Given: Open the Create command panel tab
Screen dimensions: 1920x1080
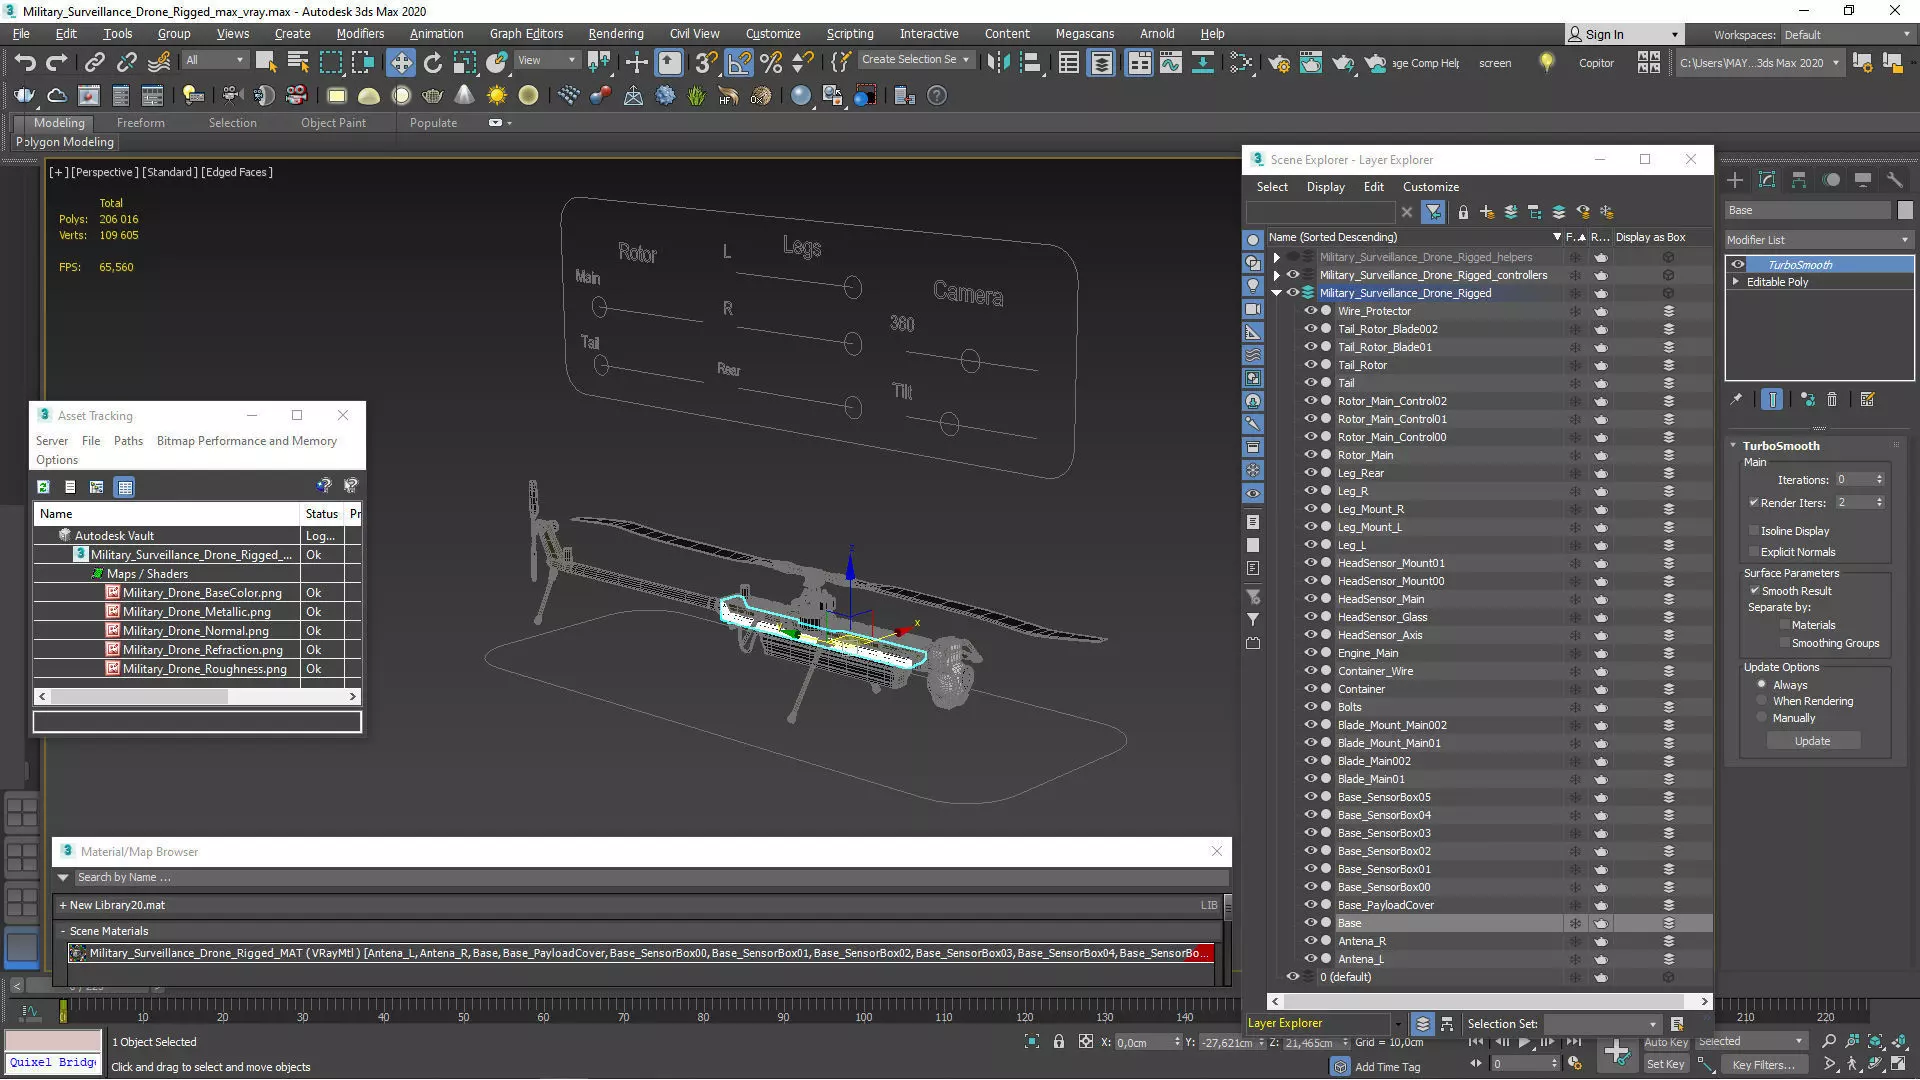Looking at the screenshot, I should [1735, 180].
